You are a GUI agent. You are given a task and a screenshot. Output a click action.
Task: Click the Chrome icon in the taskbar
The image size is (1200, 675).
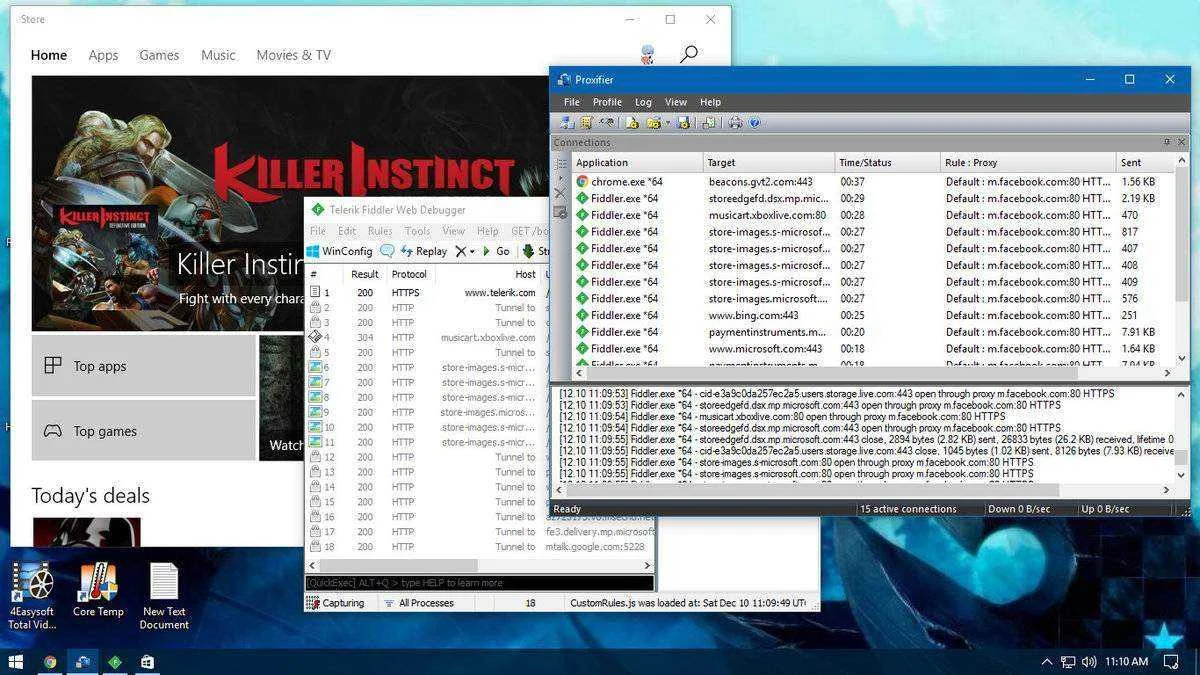point(50,662)
